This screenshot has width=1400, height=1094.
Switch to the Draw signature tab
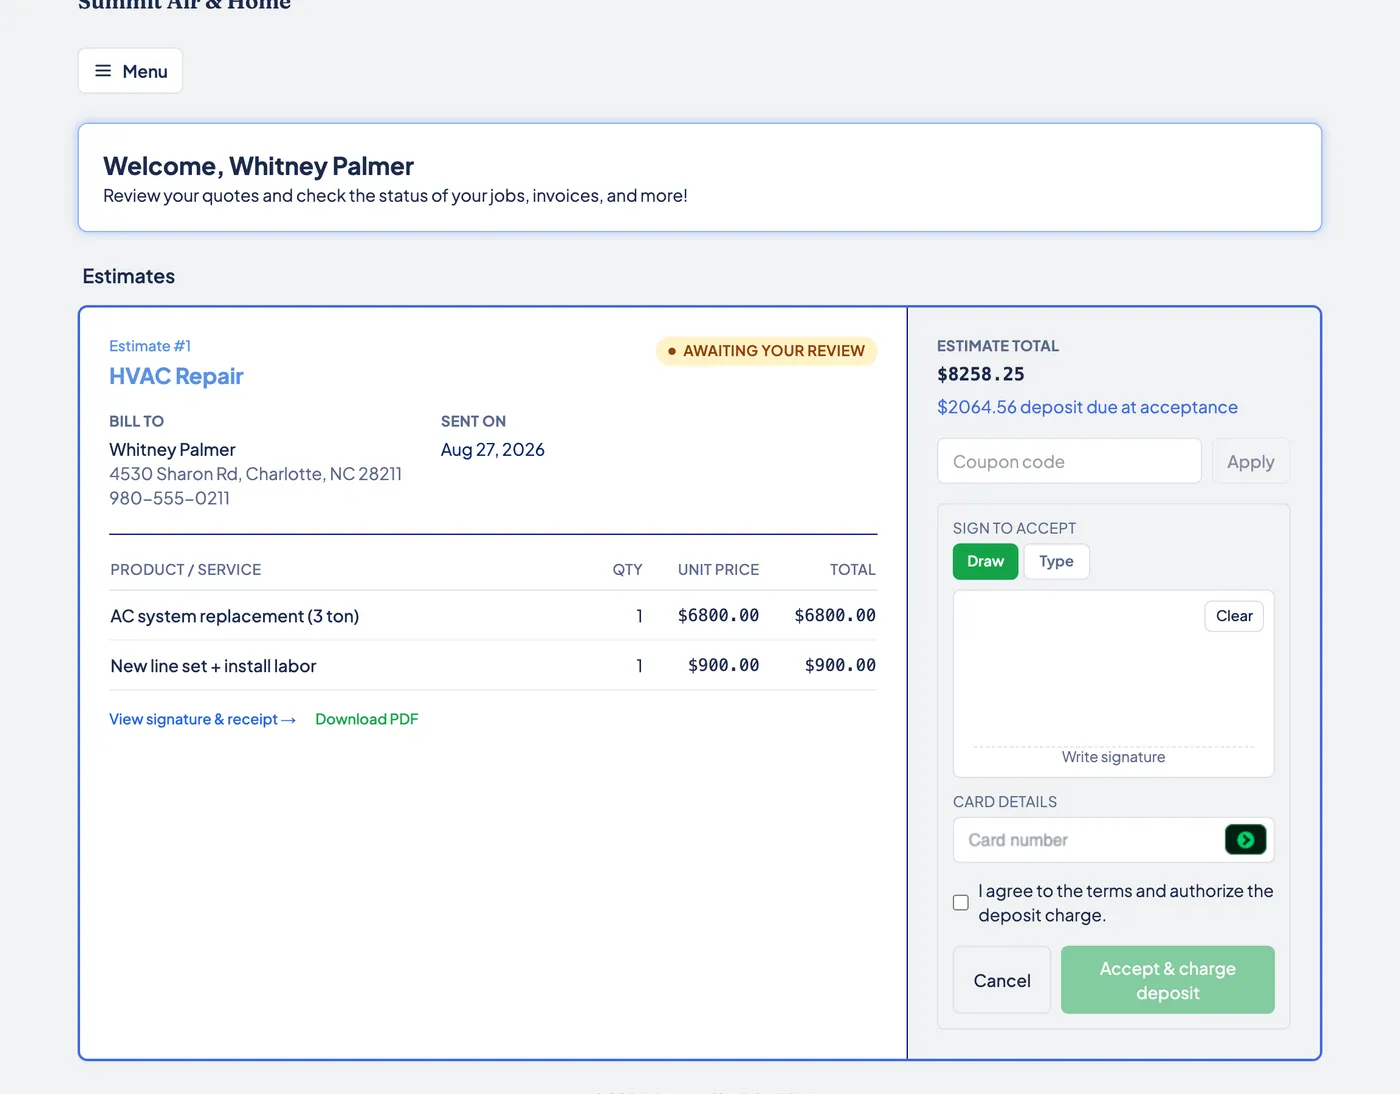[x=985, y=562]
